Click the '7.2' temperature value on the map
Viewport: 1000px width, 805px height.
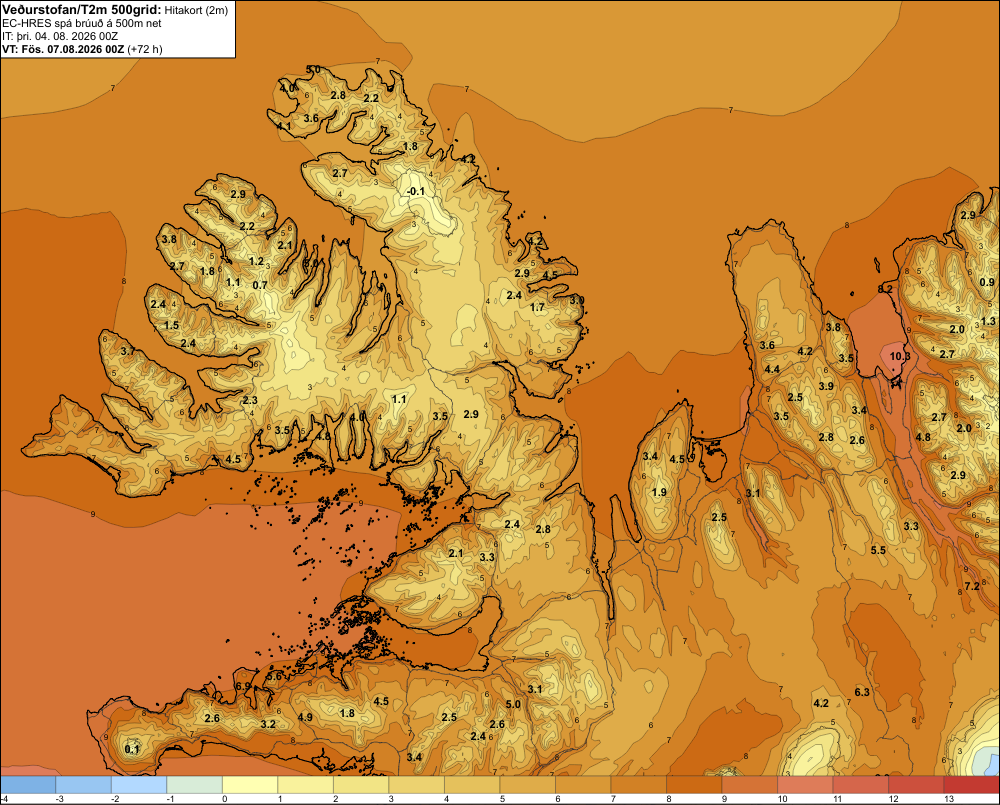pos(972,586)
